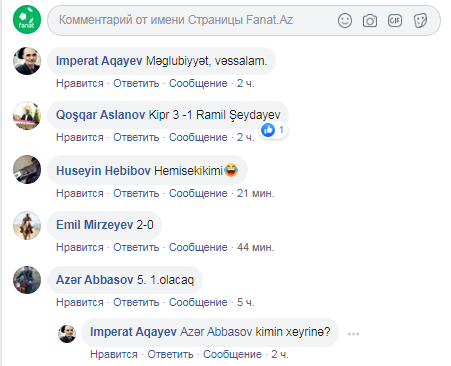The height and width of the screenshot is (366, 451).
Task: Open Qoşqar Aslanov's profile name link
Action: point(100,115)
